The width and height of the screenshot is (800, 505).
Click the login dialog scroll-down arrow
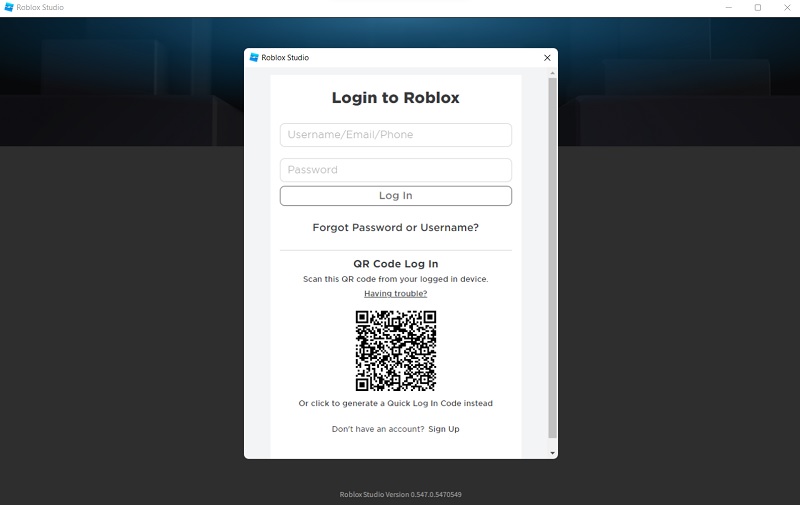point(552,453)
